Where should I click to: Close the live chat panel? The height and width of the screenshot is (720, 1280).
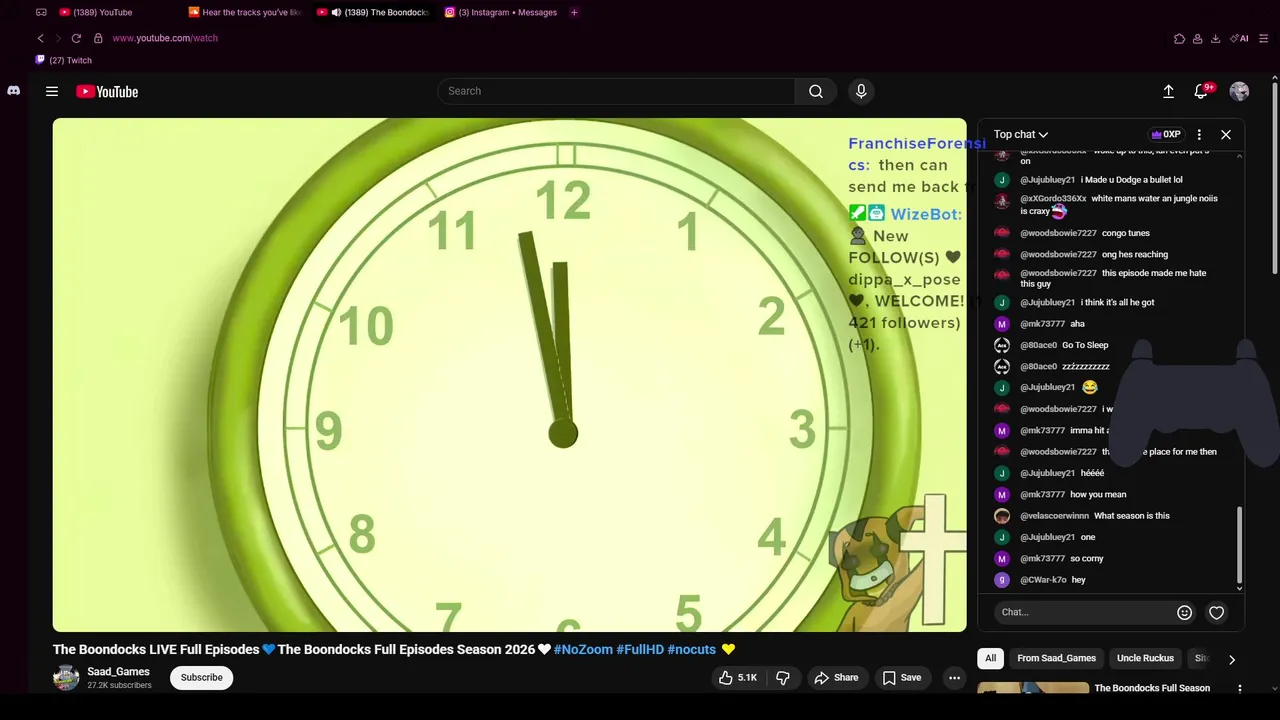[x=1226, y=134]
